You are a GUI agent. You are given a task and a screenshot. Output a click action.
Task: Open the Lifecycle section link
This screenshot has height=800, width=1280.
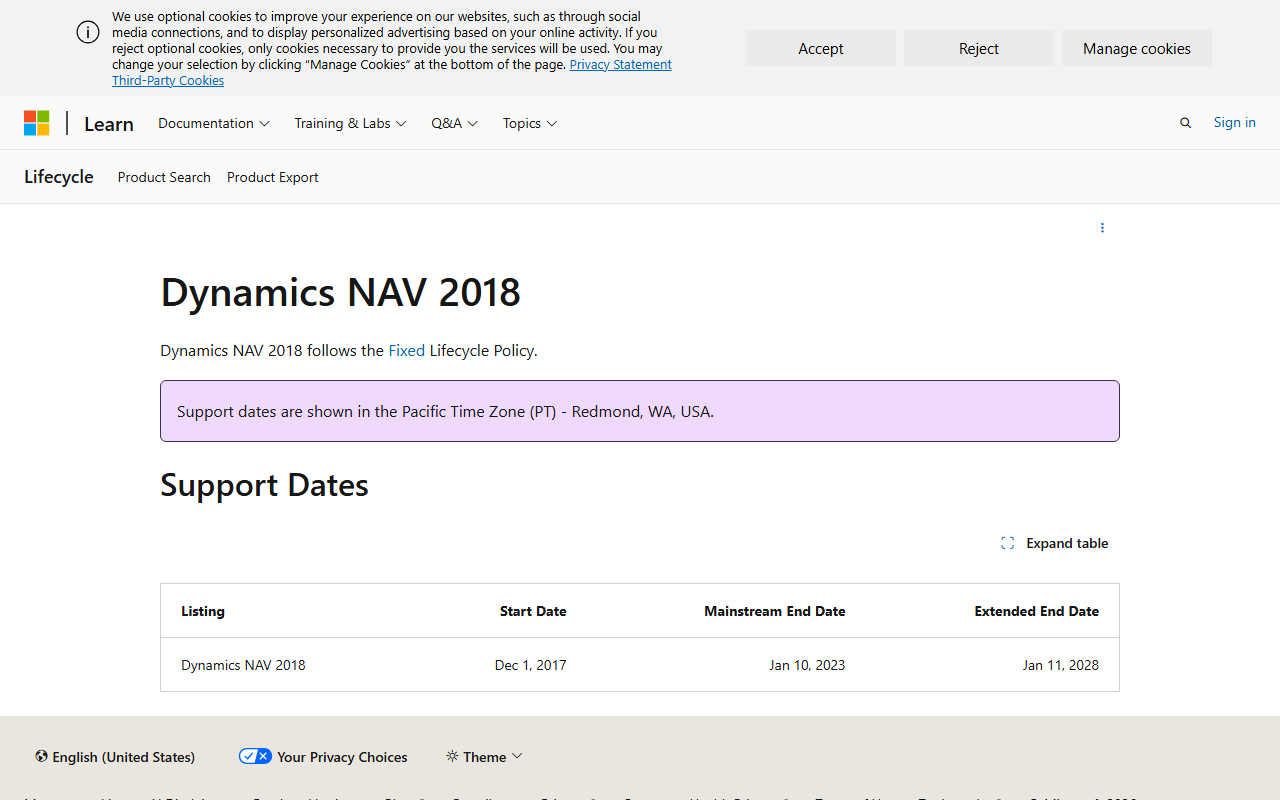click(x=59, y=177)
